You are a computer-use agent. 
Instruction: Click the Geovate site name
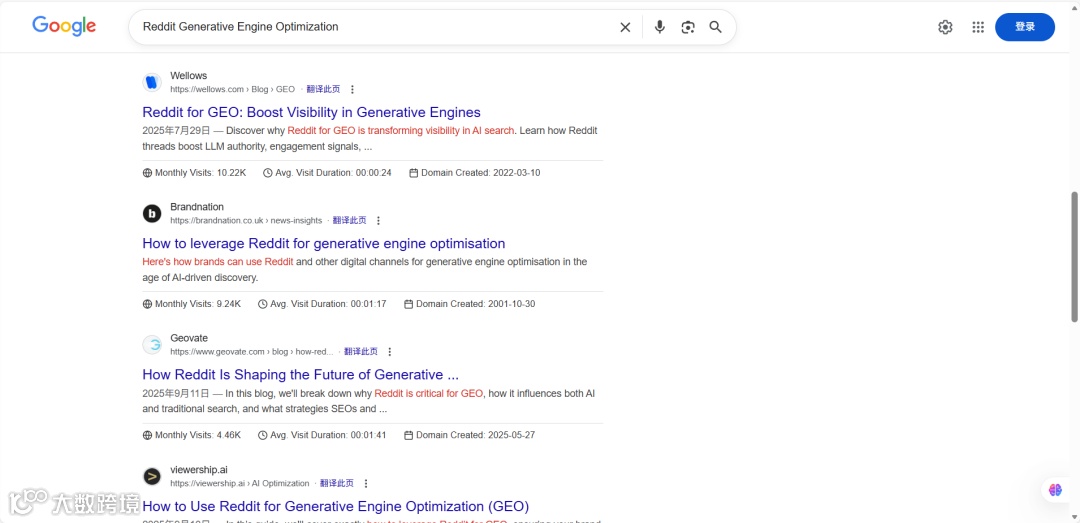tap(189, 338)
